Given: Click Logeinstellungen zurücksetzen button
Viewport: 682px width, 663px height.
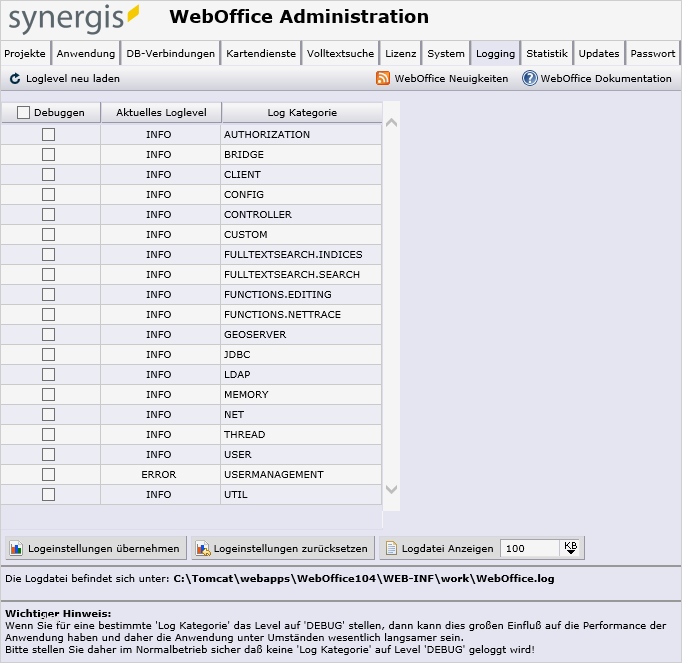Looking at the screenshot, I should click(x=283, y=548).
